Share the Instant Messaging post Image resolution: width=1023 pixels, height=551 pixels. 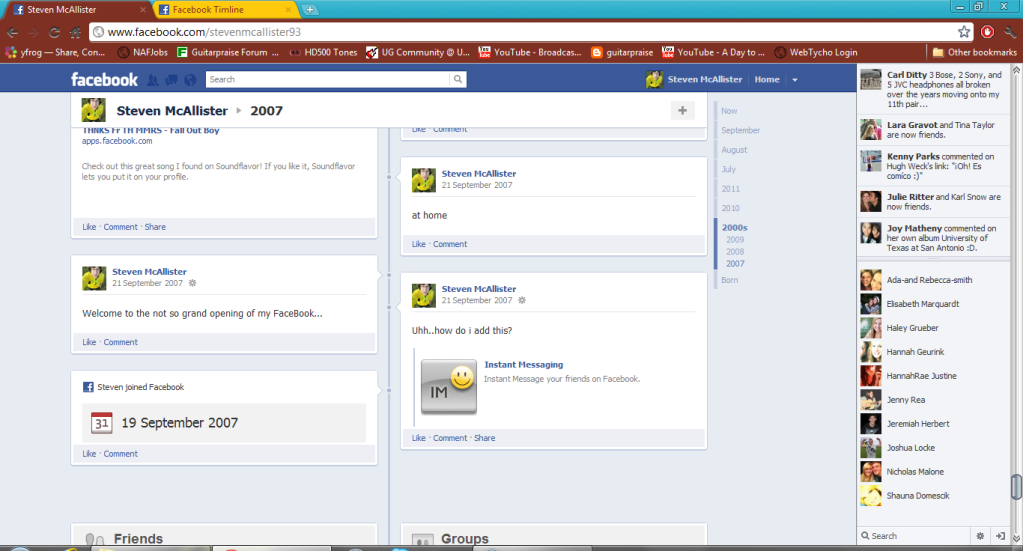point(484,438)
